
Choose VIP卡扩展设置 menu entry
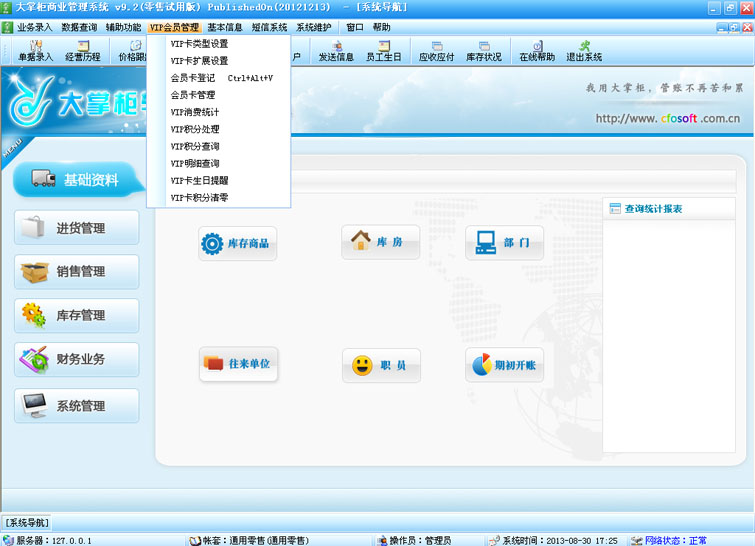[219, 61]
